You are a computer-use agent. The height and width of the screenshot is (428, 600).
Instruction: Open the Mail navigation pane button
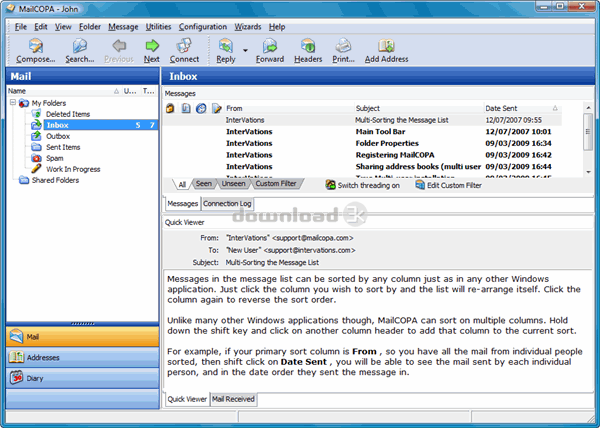click(x=83, y=337)
